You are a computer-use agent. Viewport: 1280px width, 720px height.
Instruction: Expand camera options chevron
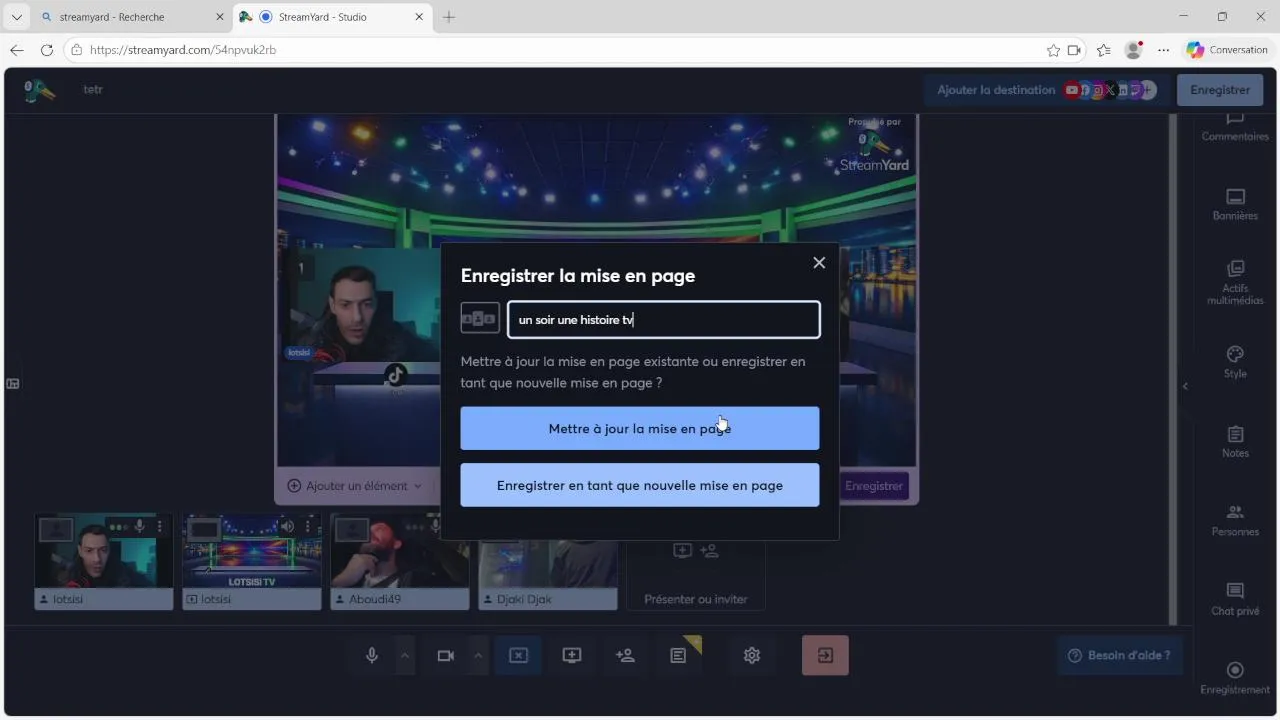coord(478,655)
